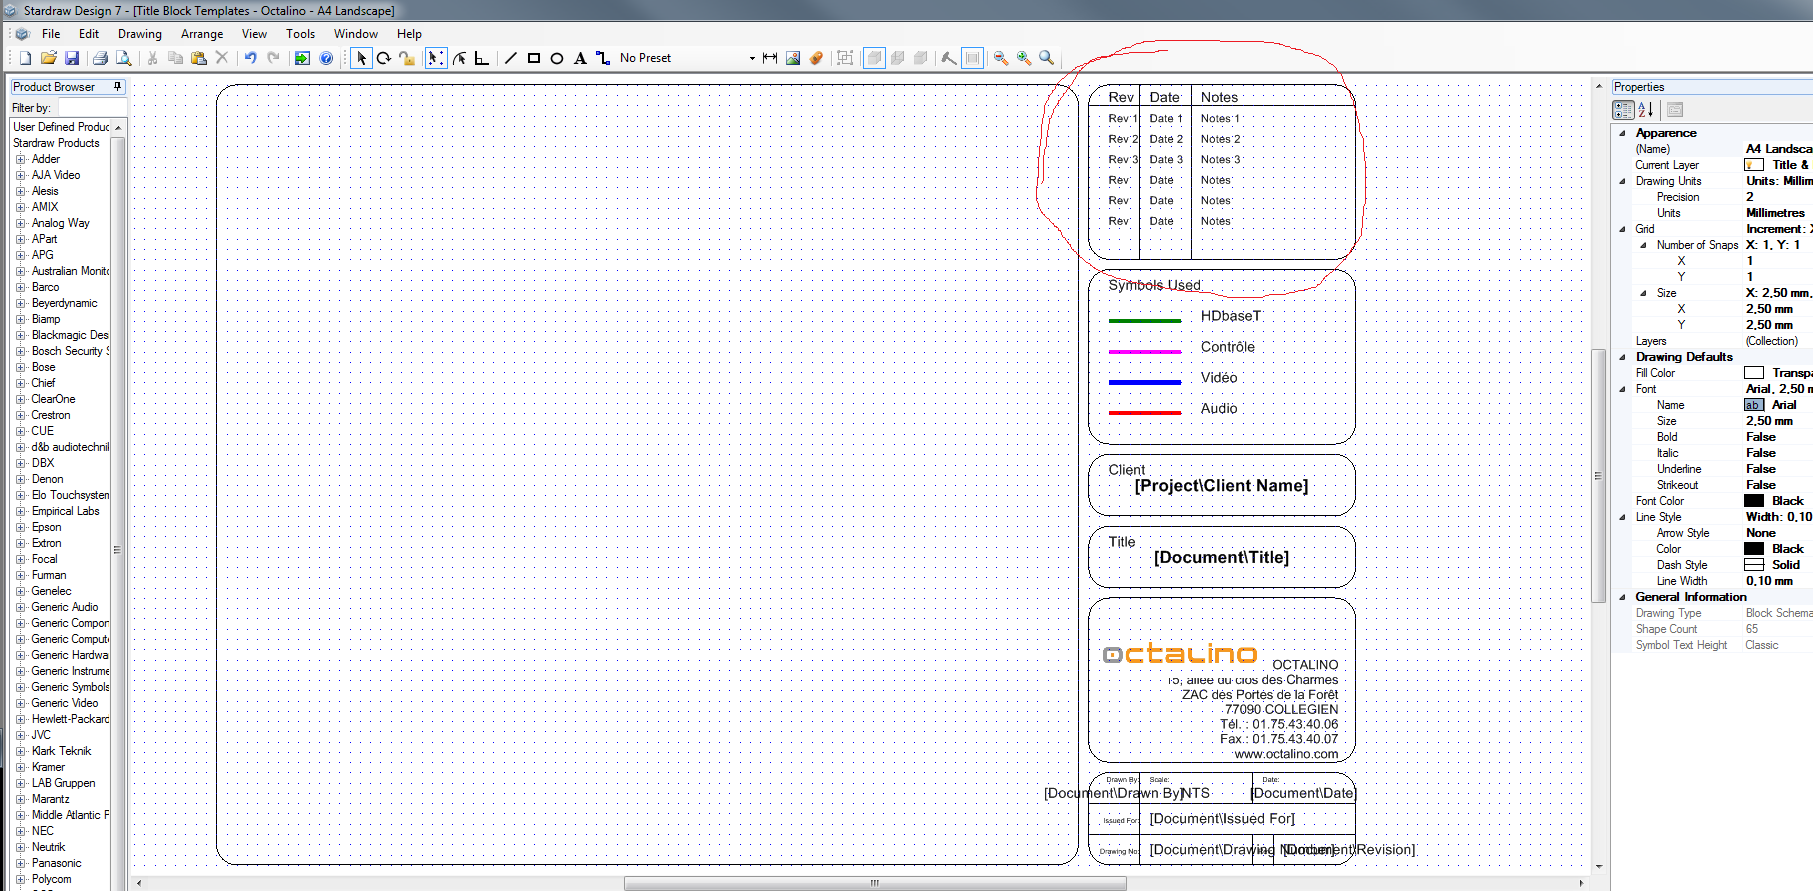
Task: Click the Filter by input field
Action: tap(90, 108)
